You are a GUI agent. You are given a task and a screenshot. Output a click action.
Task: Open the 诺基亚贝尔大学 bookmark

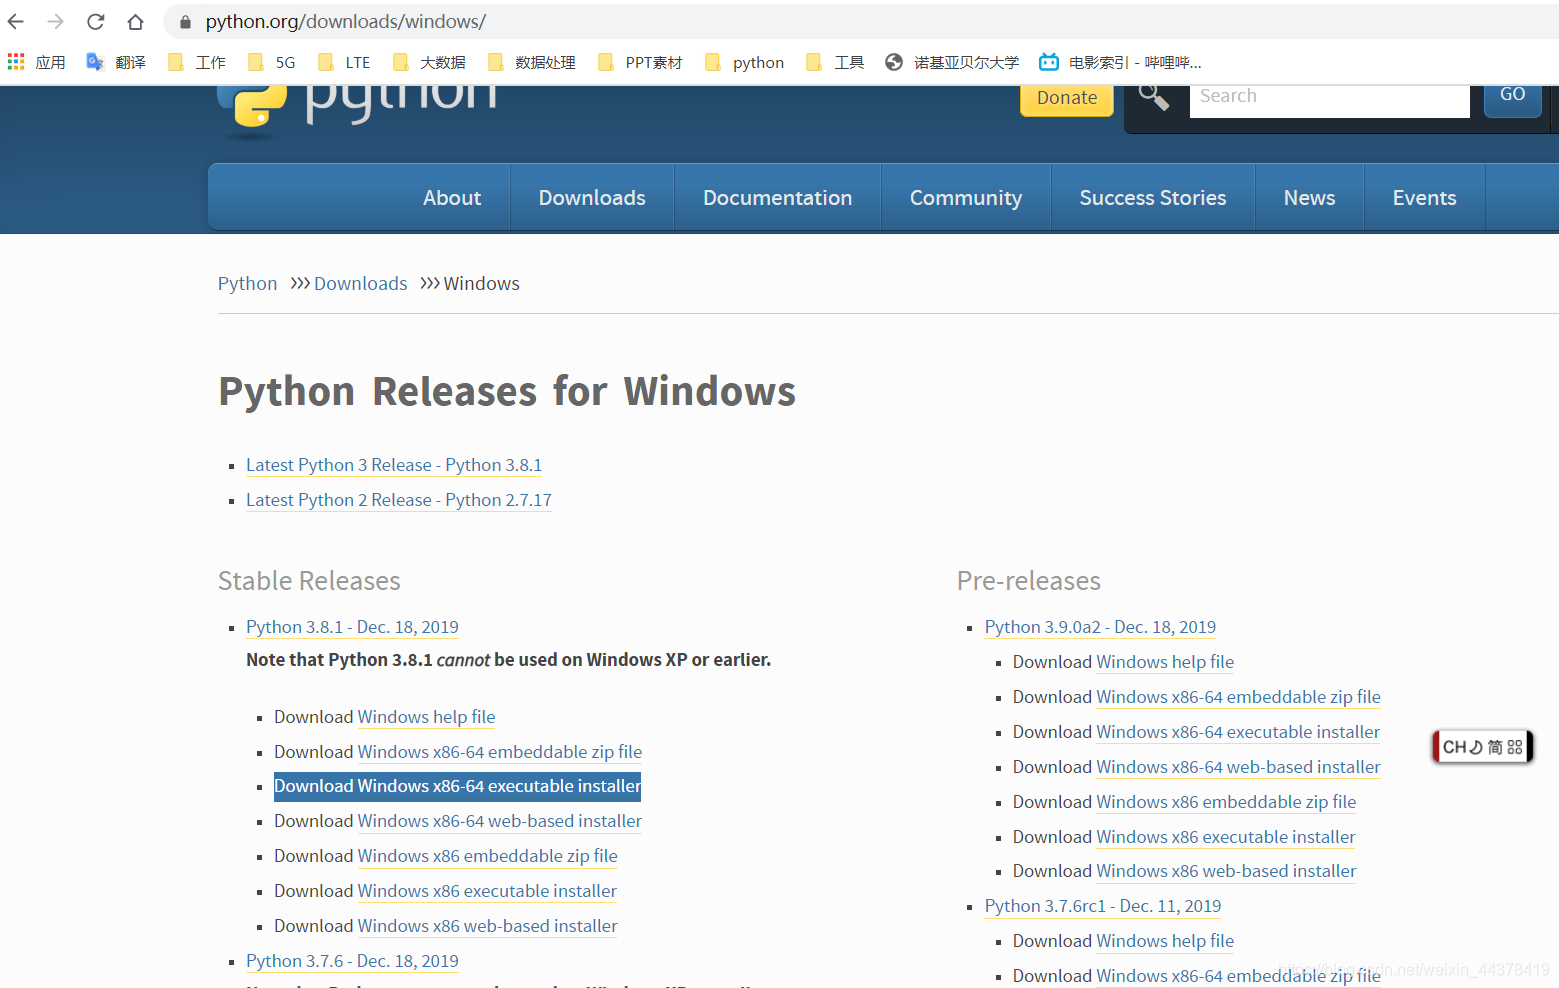[x=952, y=62]
